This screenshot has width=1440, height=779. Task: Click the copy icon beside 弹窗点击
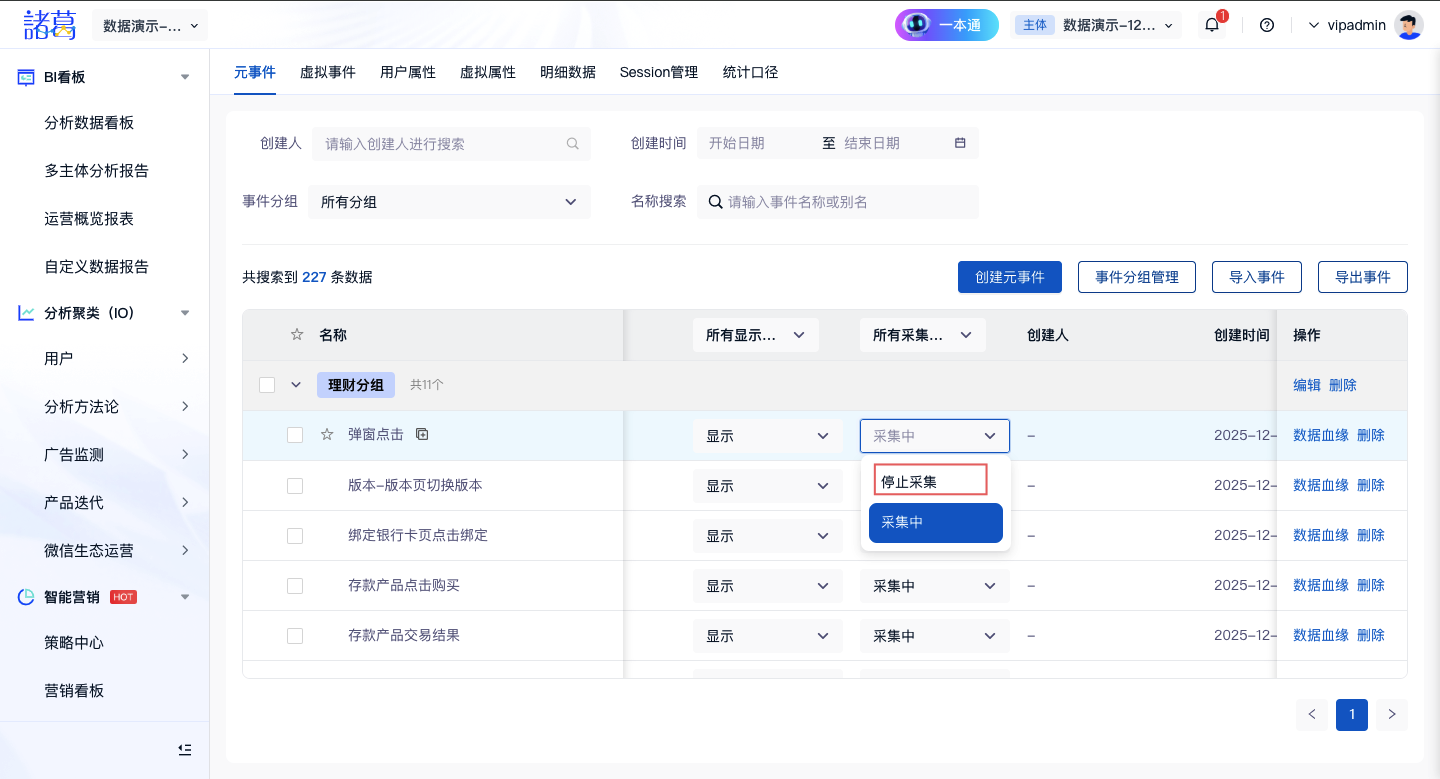pos(422,434)
